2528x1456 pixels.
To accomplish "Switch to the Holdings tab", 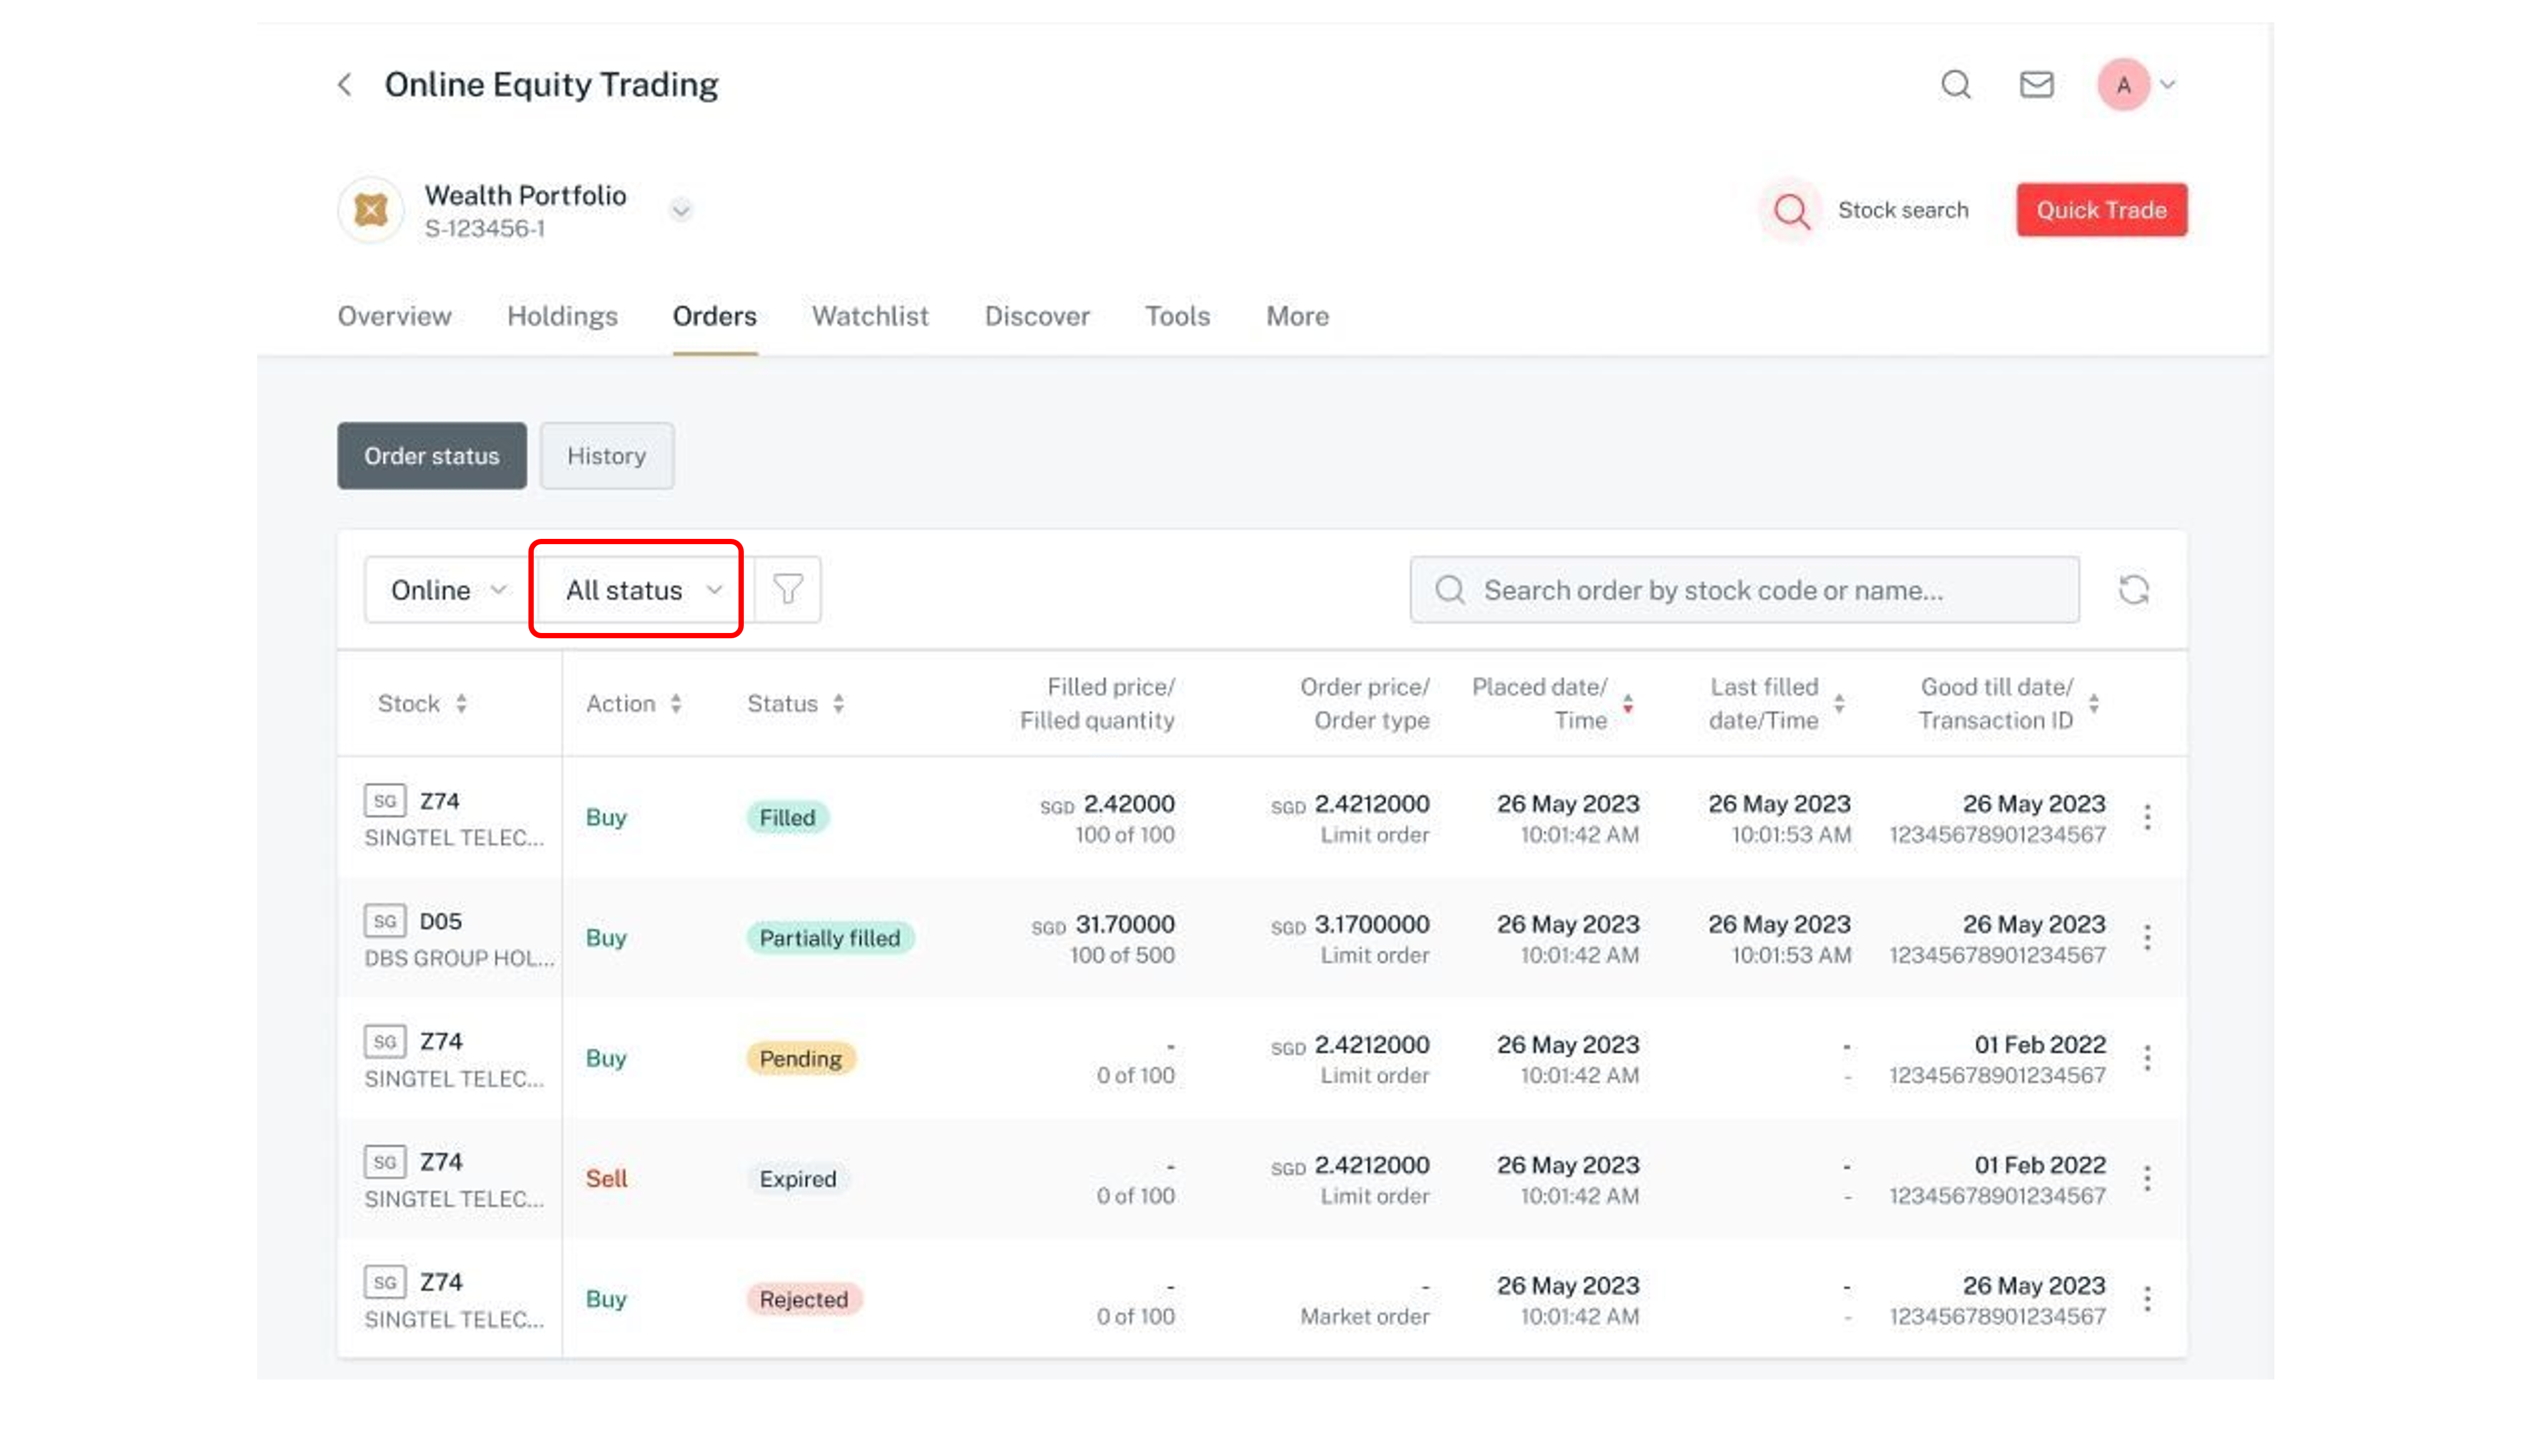I will 562,316.
